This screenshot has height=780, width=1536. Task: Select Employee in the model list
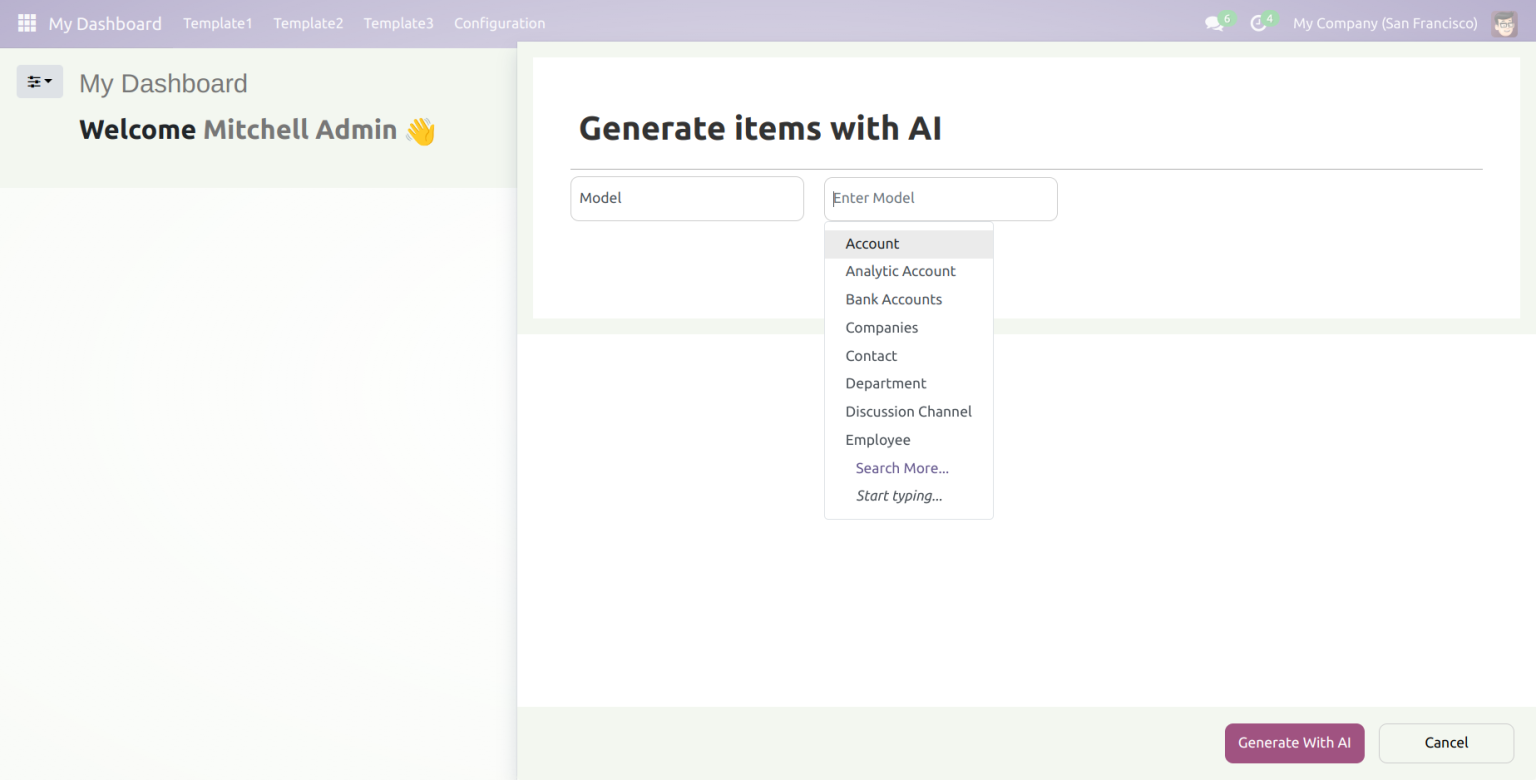click(x=877, y=440)
